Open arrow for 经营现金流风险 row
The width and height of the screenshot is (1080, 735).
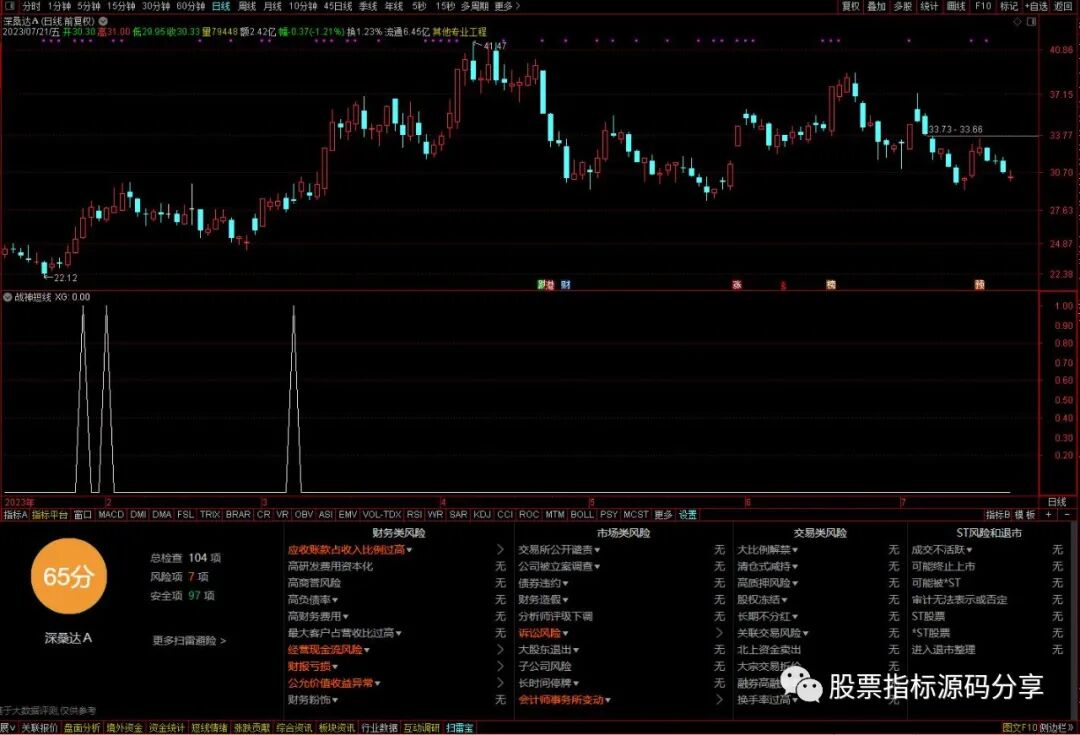[500, 650]
